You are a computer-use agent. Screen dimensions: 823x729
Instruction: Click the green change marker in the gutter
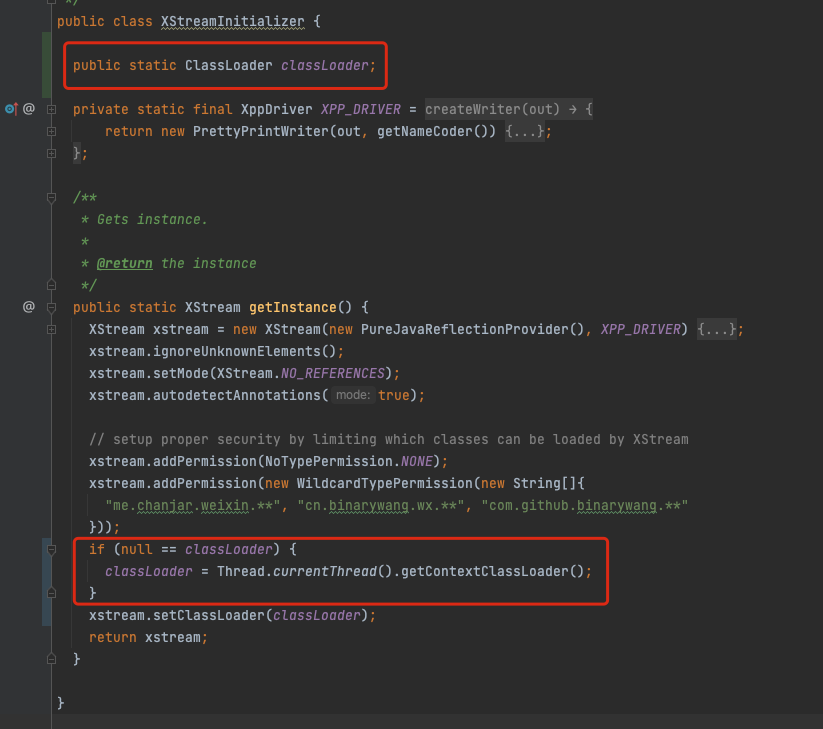(x=46, y=65)
